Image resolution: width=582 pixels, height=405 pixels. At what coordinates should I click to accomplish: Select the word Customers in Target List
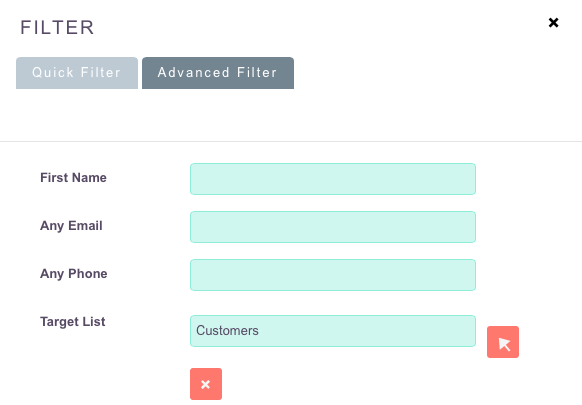pyautogui.click(x=227, y=330)
